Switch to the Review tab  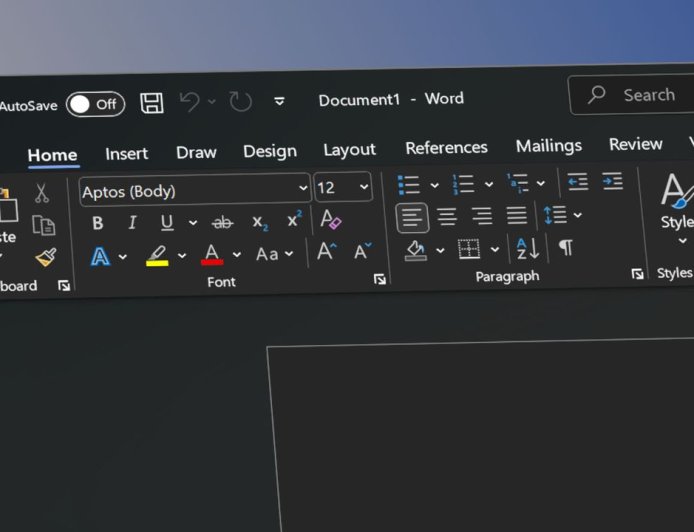pyautogui.click(x=636, y=144)
